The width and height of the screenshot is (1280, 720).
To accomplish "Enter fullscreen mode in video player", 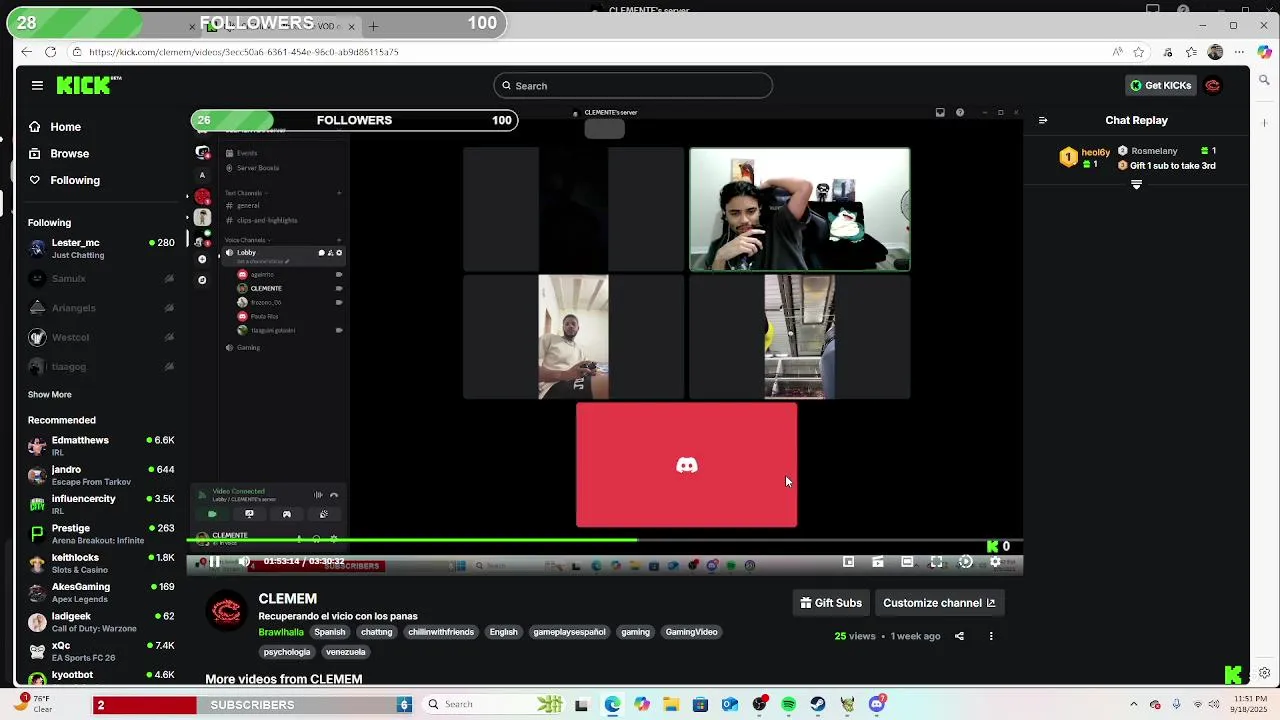I will (936, 562).
